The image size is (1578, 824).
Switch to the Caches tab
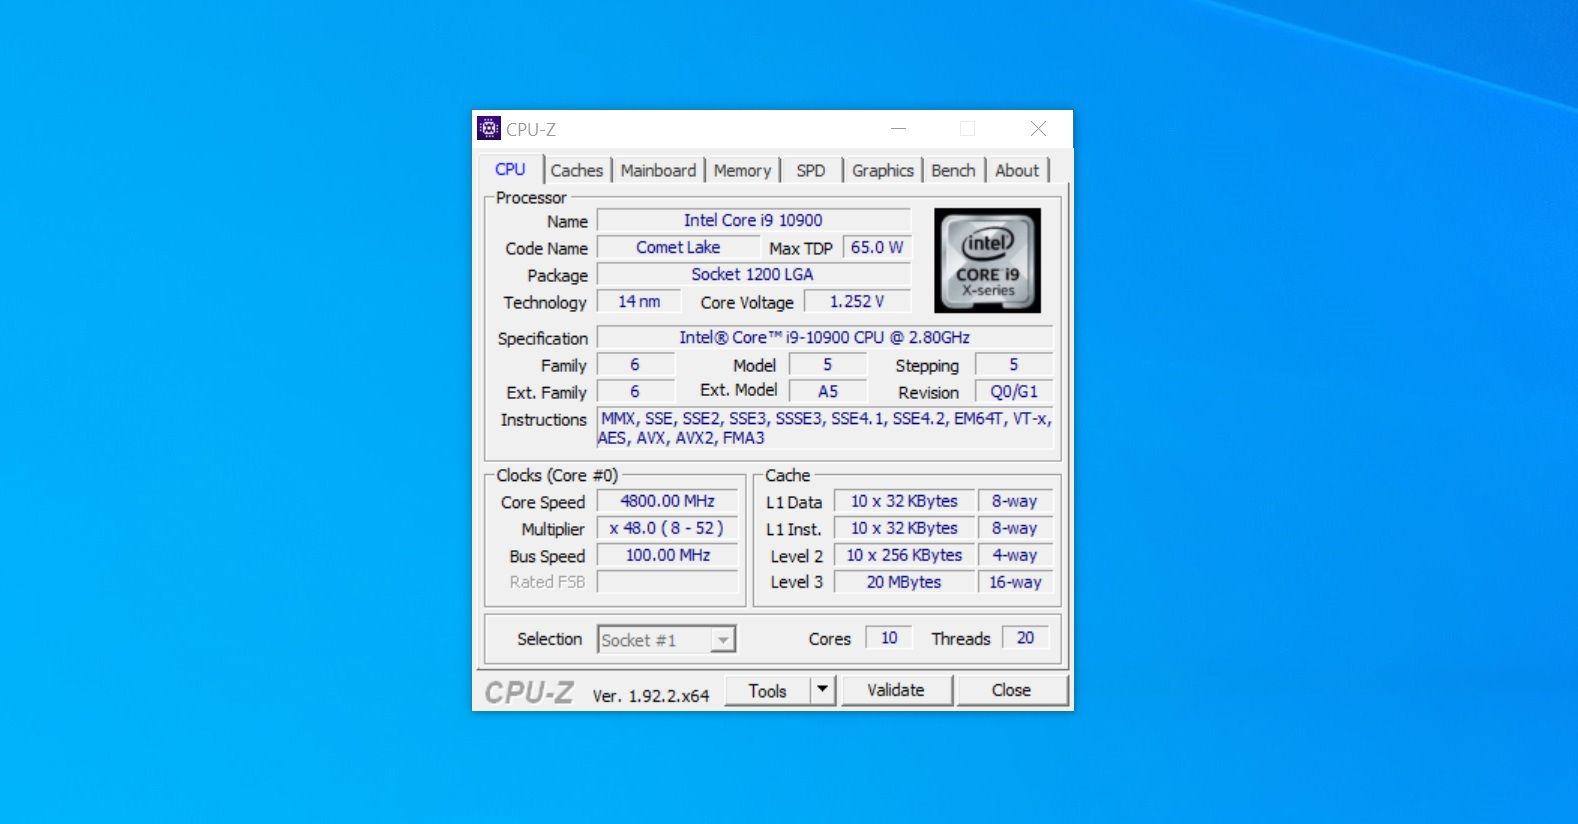point(577,171)
